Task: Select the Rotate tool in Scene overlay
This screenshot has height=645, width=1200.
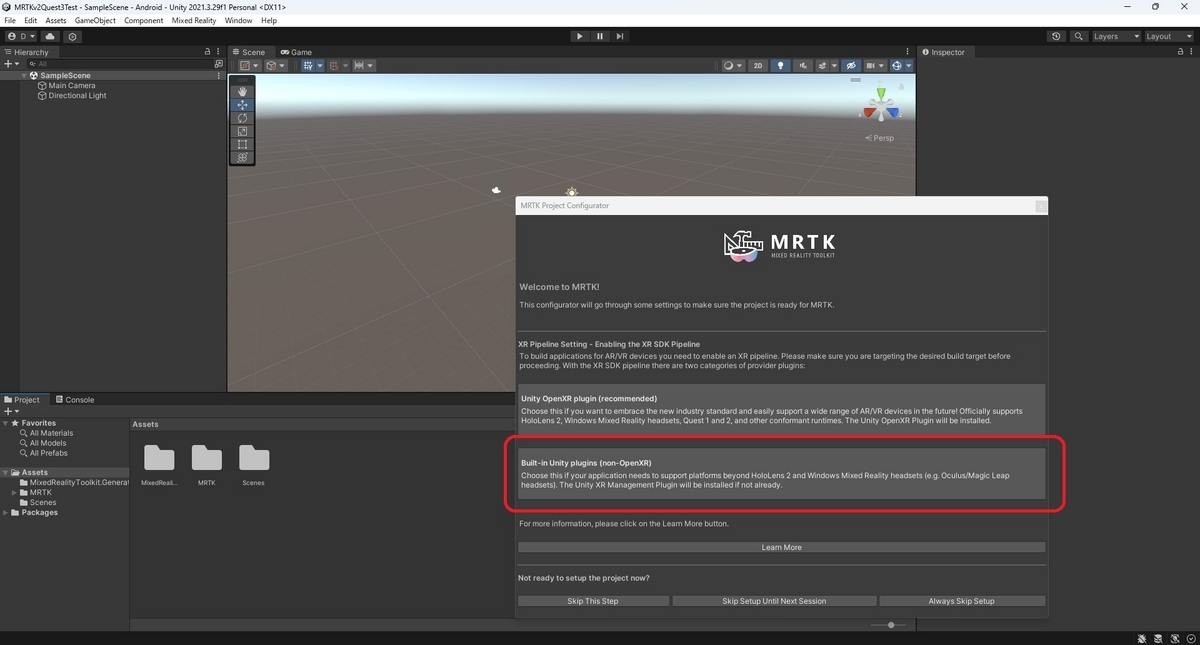Action: pos(242,118)
